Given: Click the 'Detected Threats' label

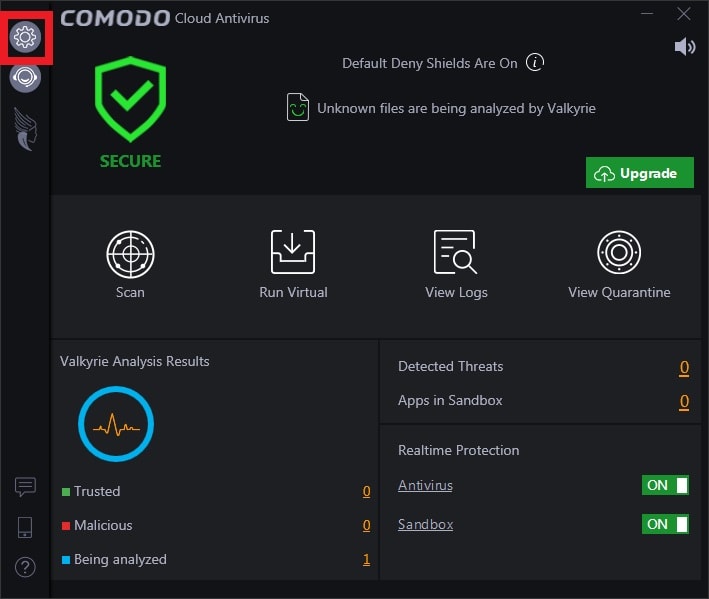Looking at the screenshot, I should 450,366.
